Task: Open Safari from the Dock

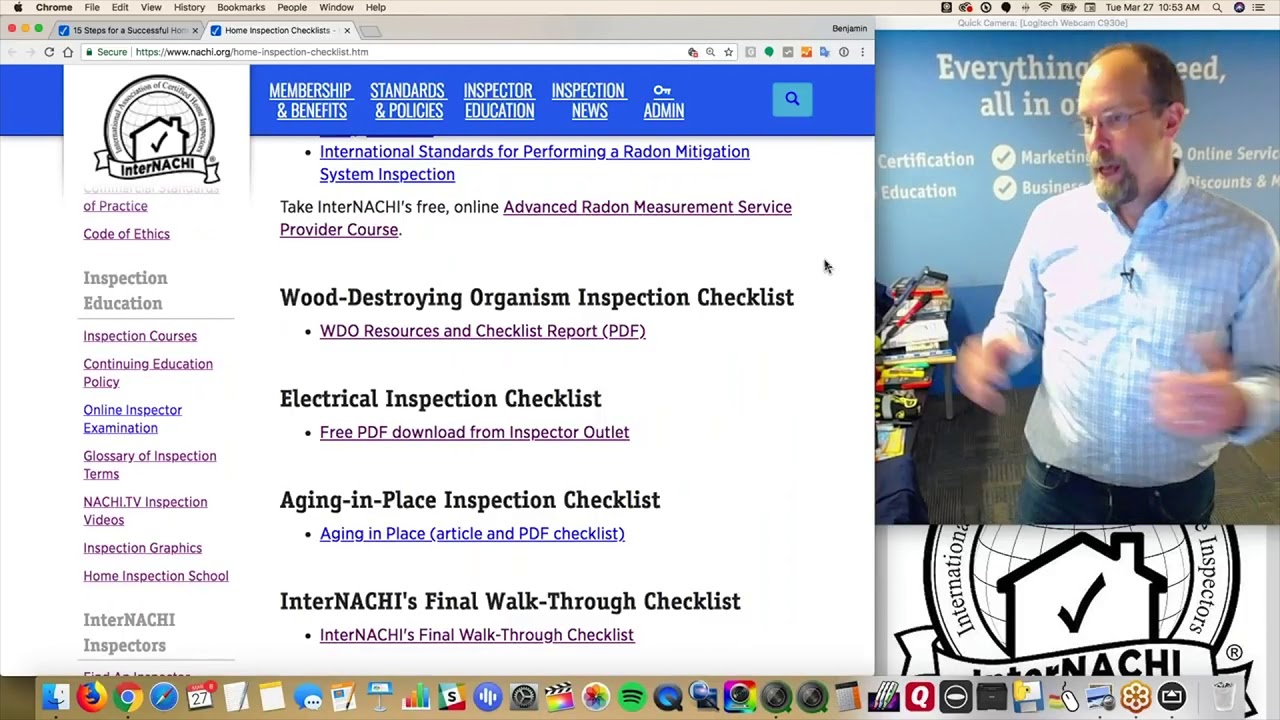Action: (x=163, y=697)
